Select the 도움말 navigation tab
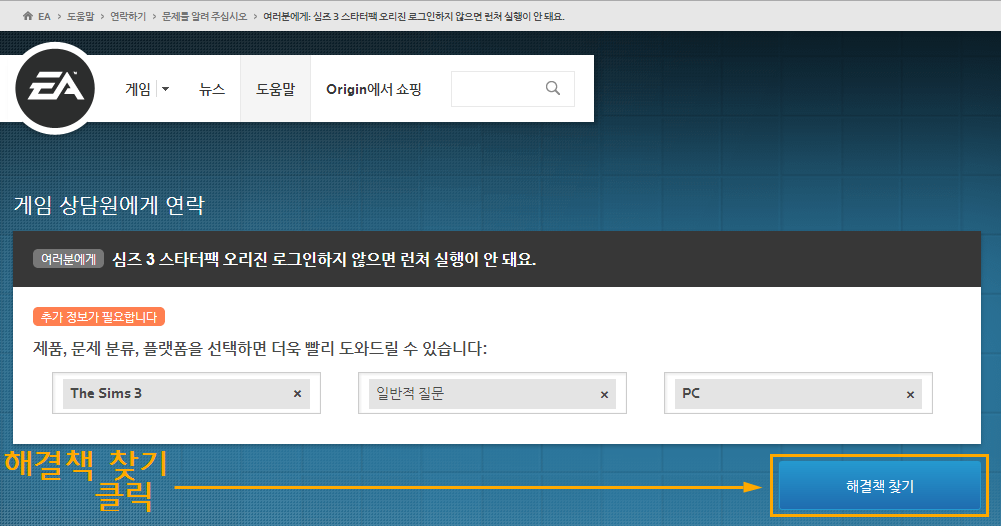 (x=275, y=89)
